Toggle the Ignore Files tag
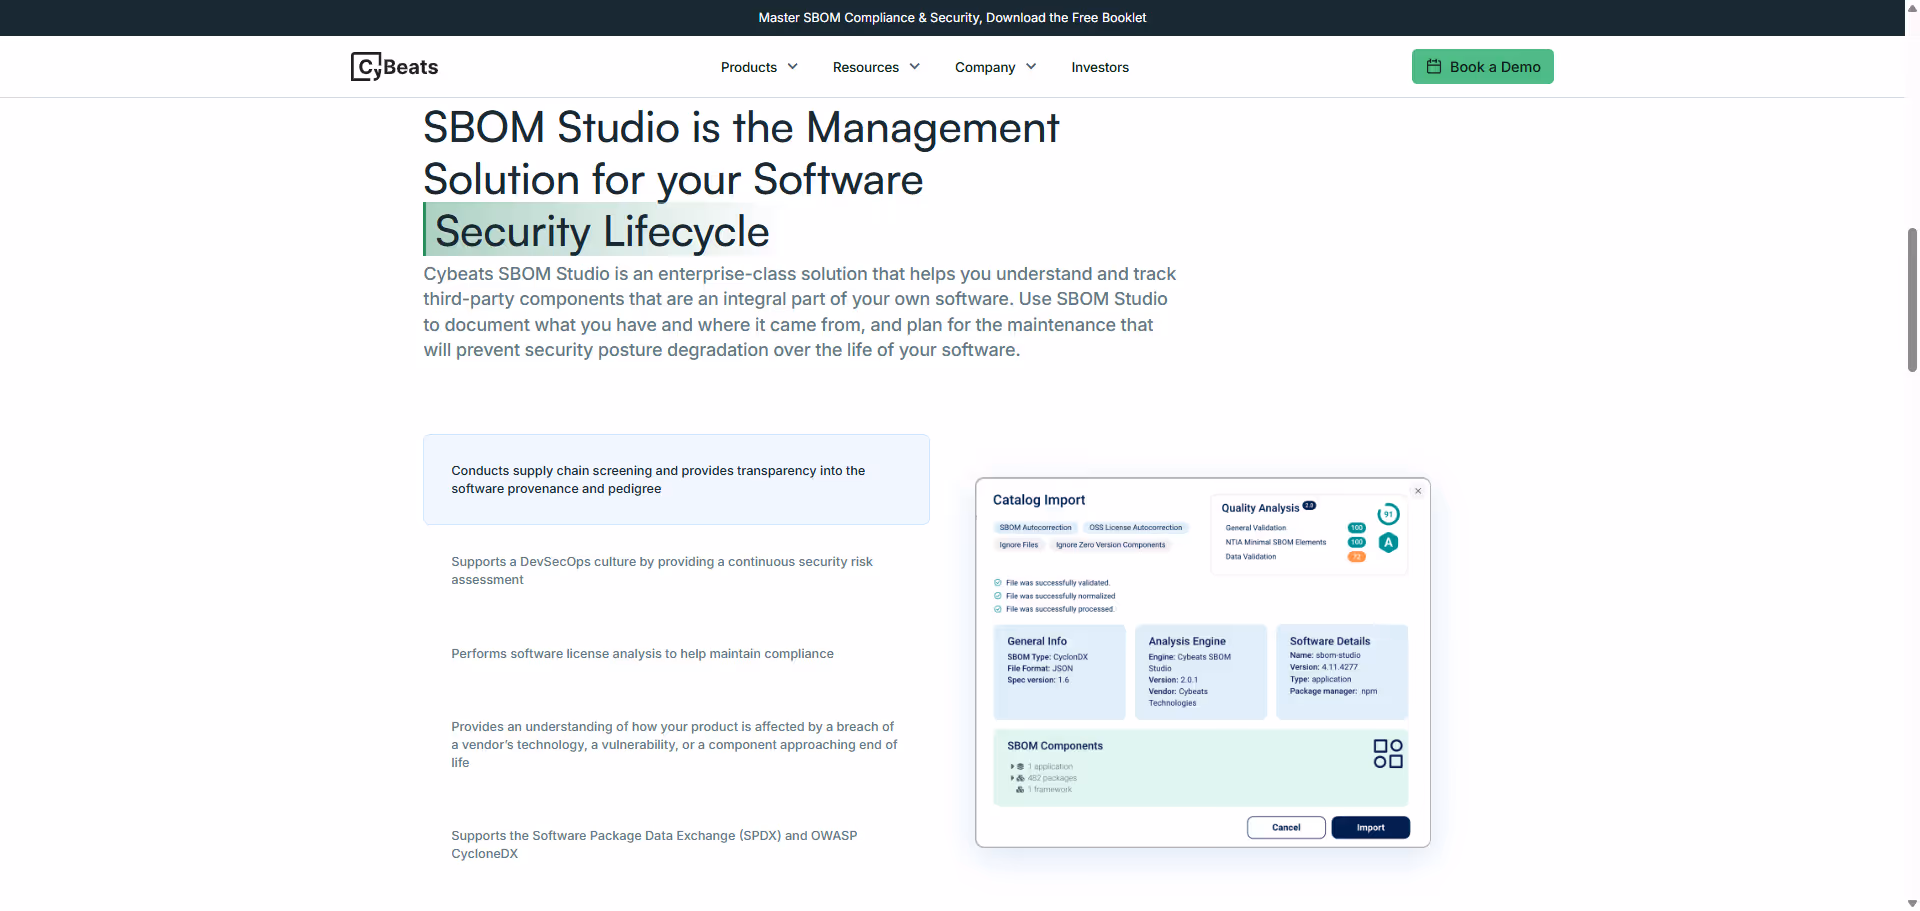The width and height of the screenshot is (1920, 911). click(x=1018, y=545)
